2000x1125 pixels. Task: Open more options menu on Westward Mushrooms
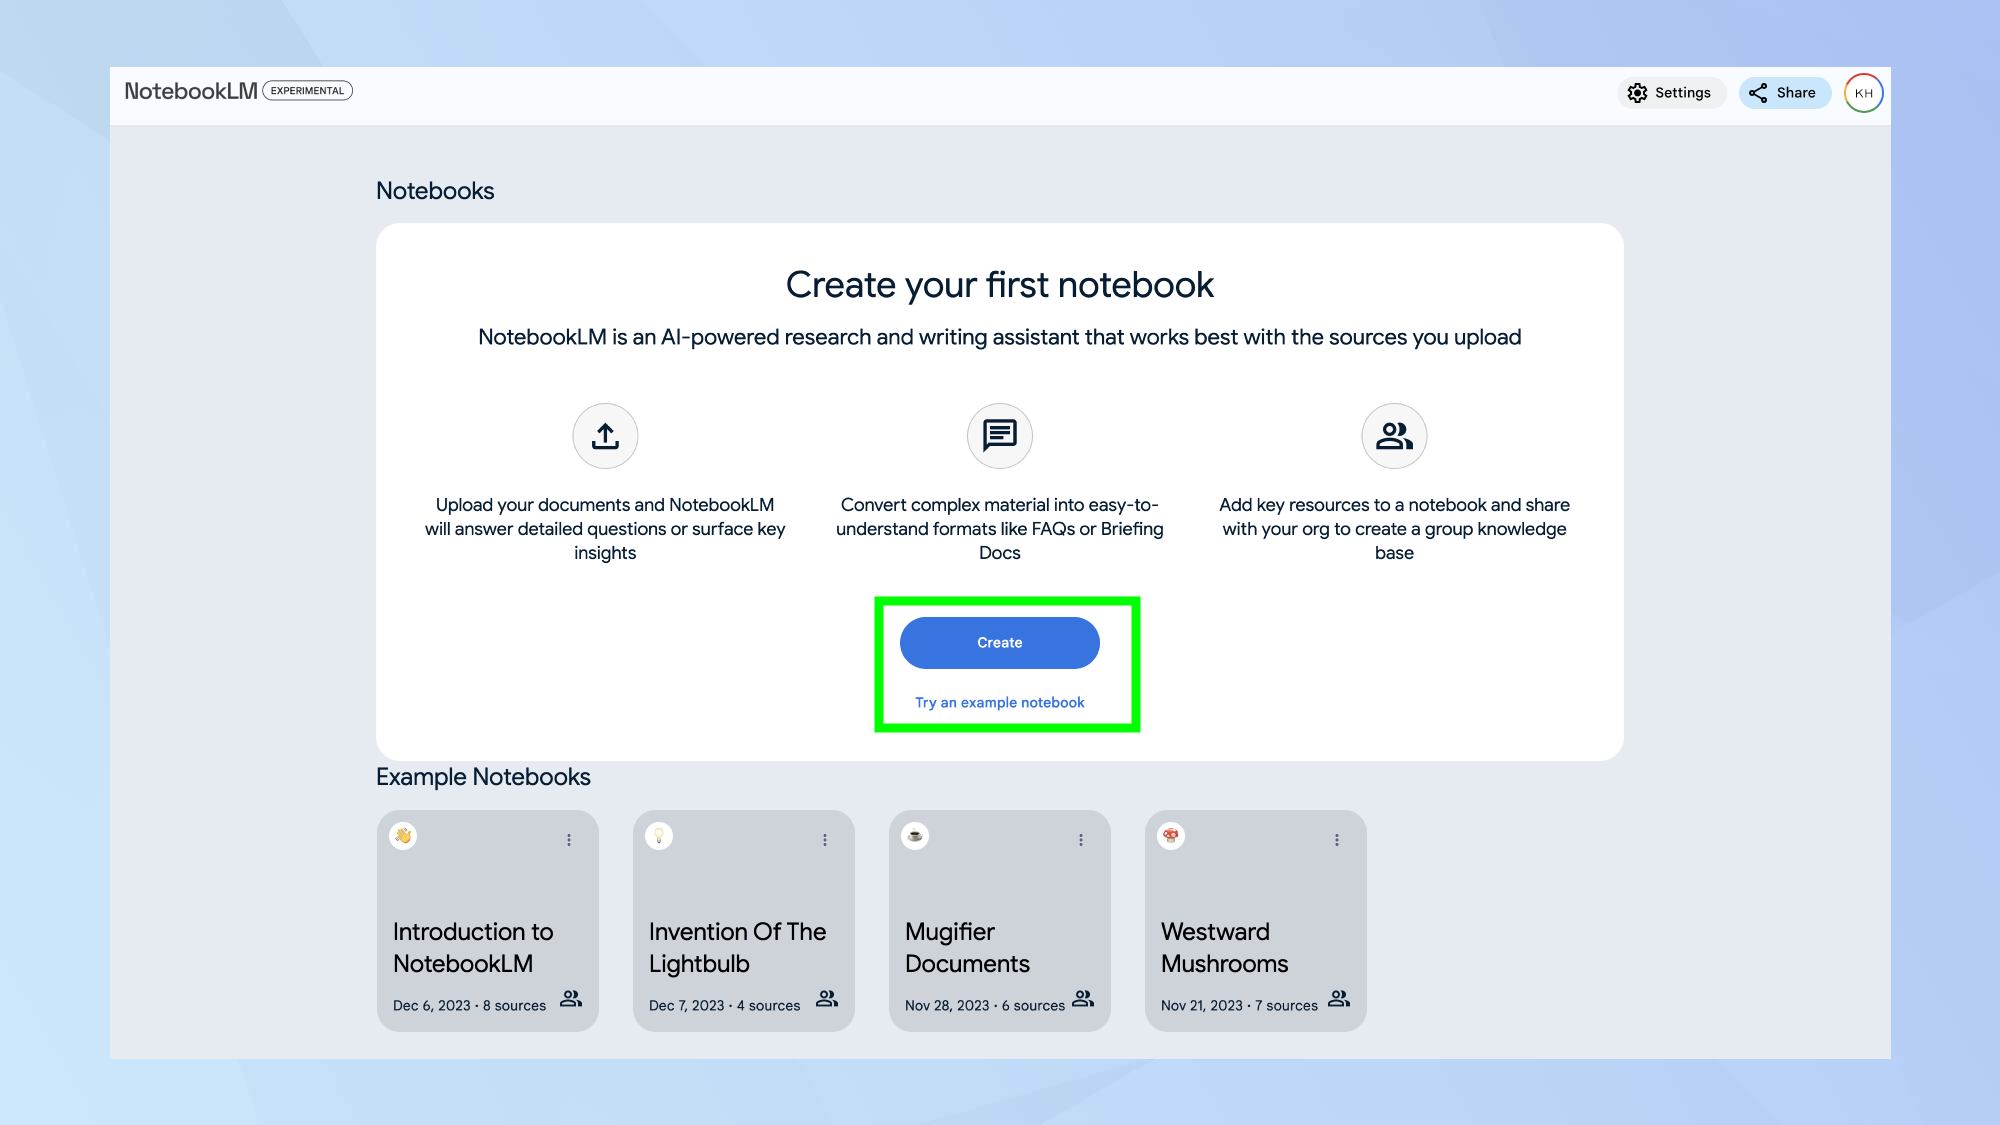[1337, 840]
